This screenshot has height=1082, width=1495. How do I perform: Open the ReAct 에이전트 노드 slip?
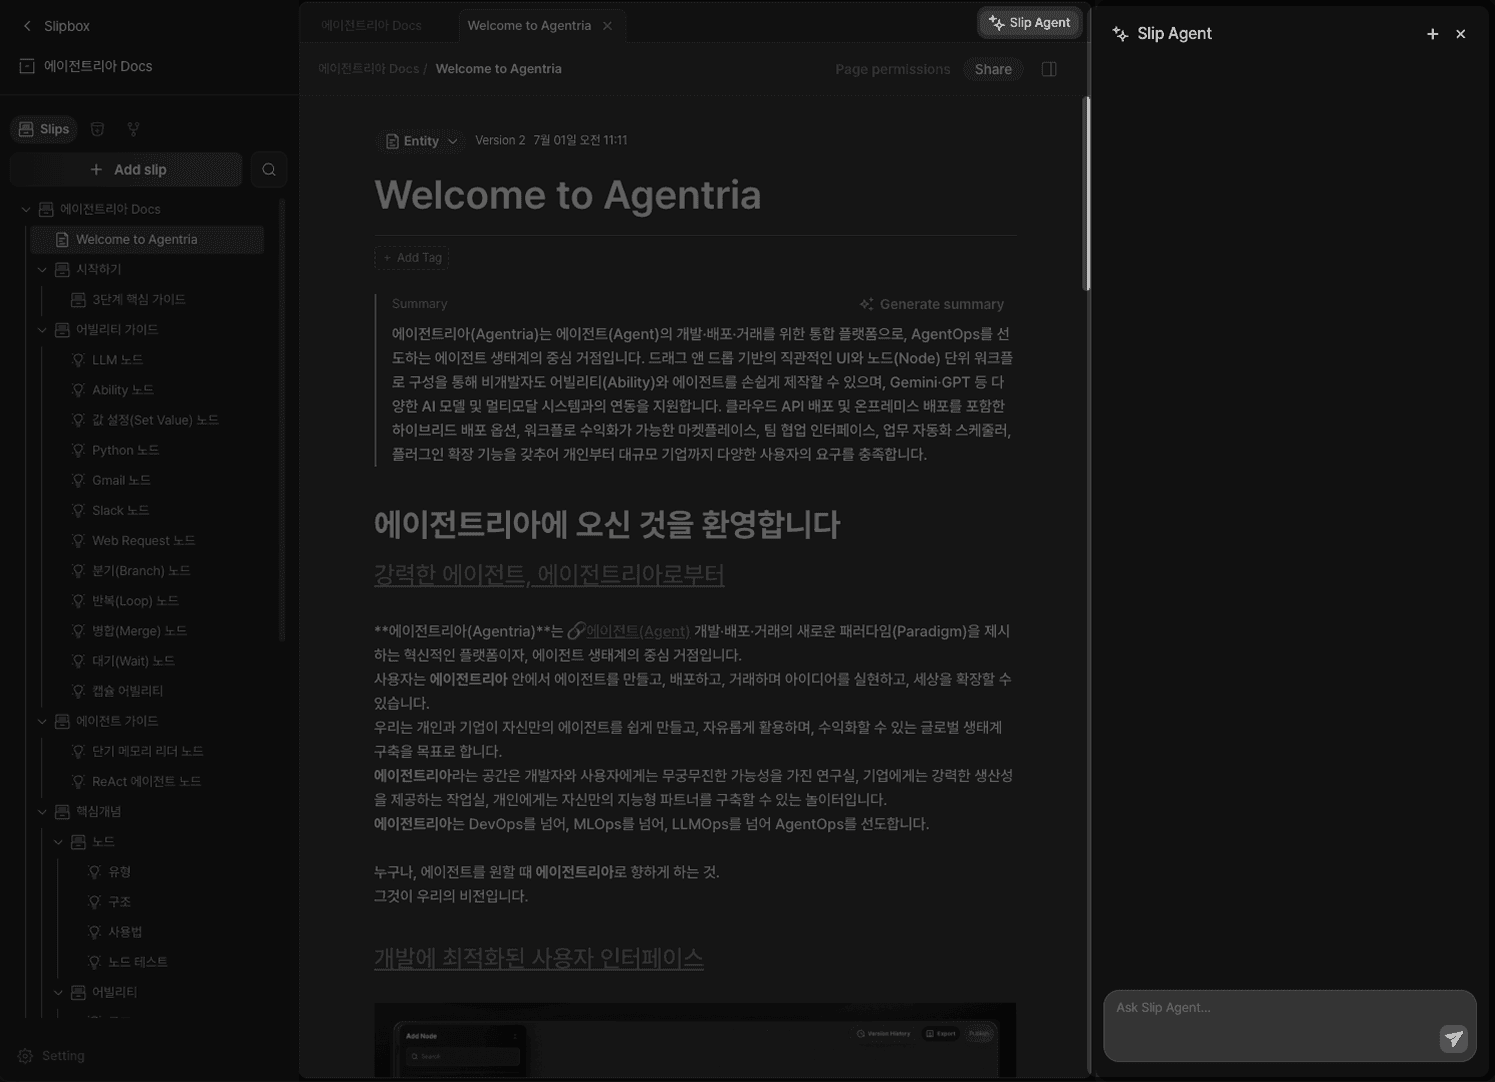pos(146,781)
